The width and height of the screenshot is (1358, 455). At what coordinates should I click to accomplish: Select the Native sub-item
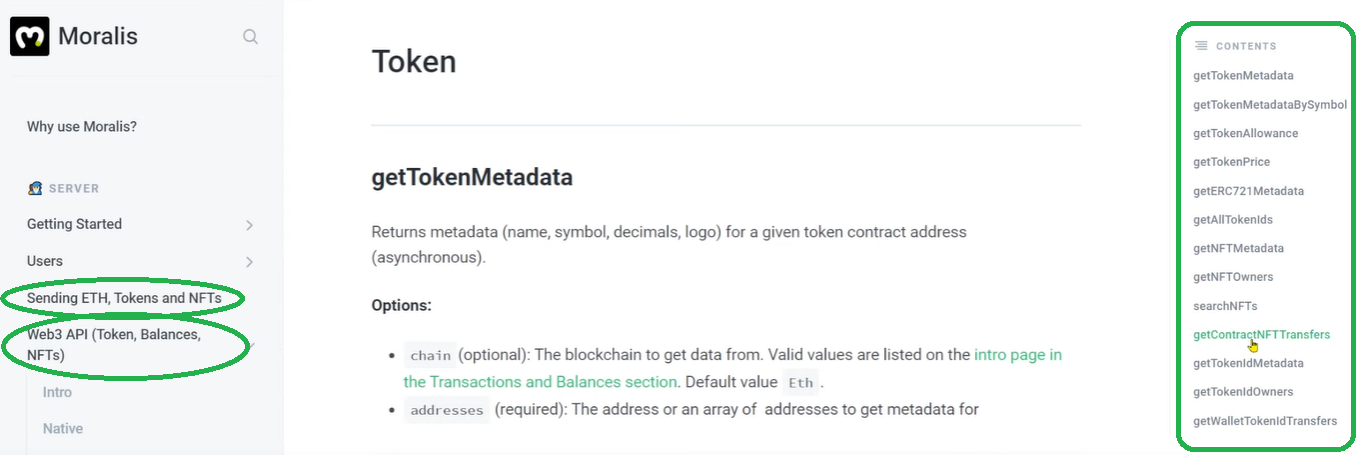(x=63, y=428)
